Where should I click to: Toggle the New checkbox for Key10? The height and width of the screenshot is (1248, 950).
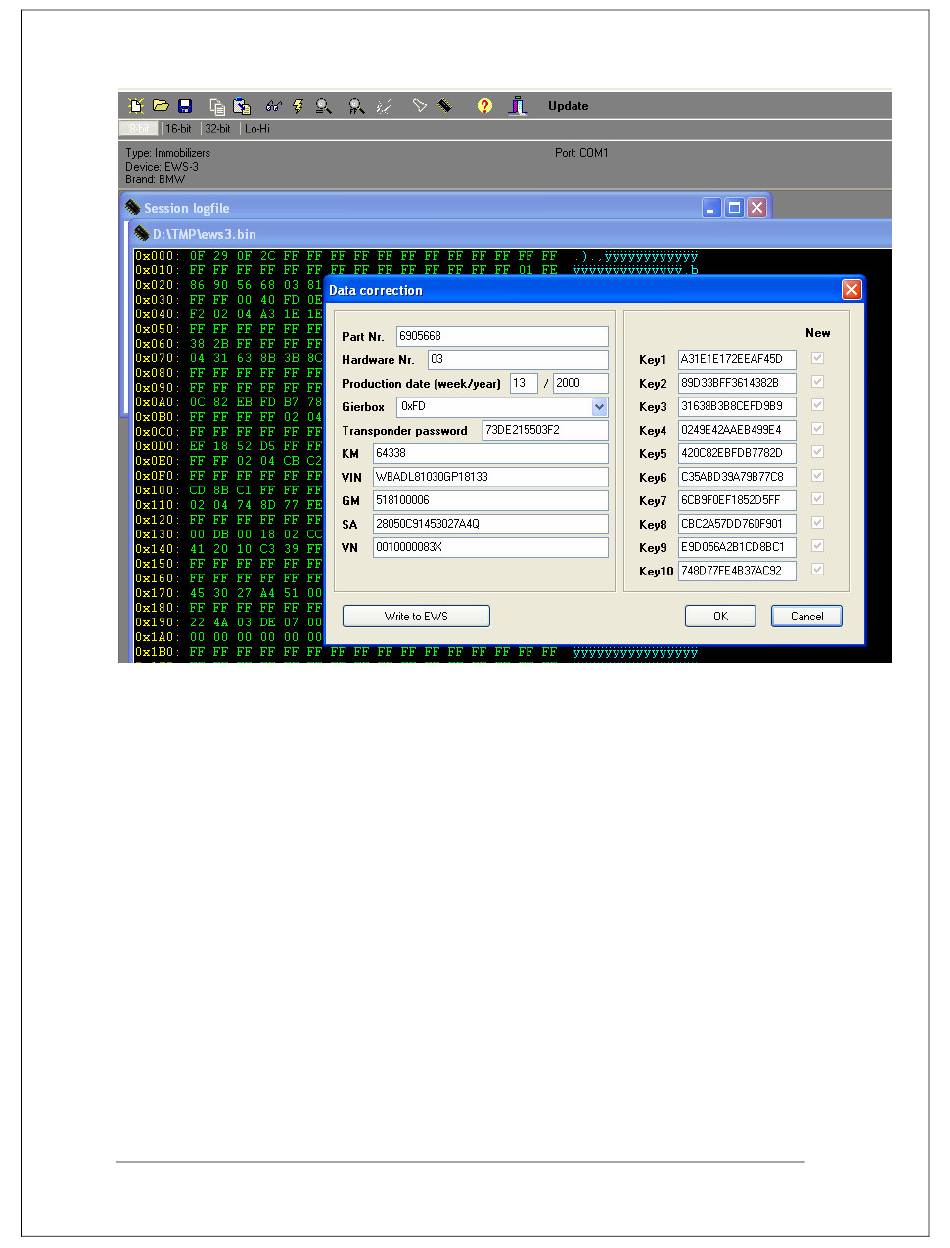pos(817,570)
